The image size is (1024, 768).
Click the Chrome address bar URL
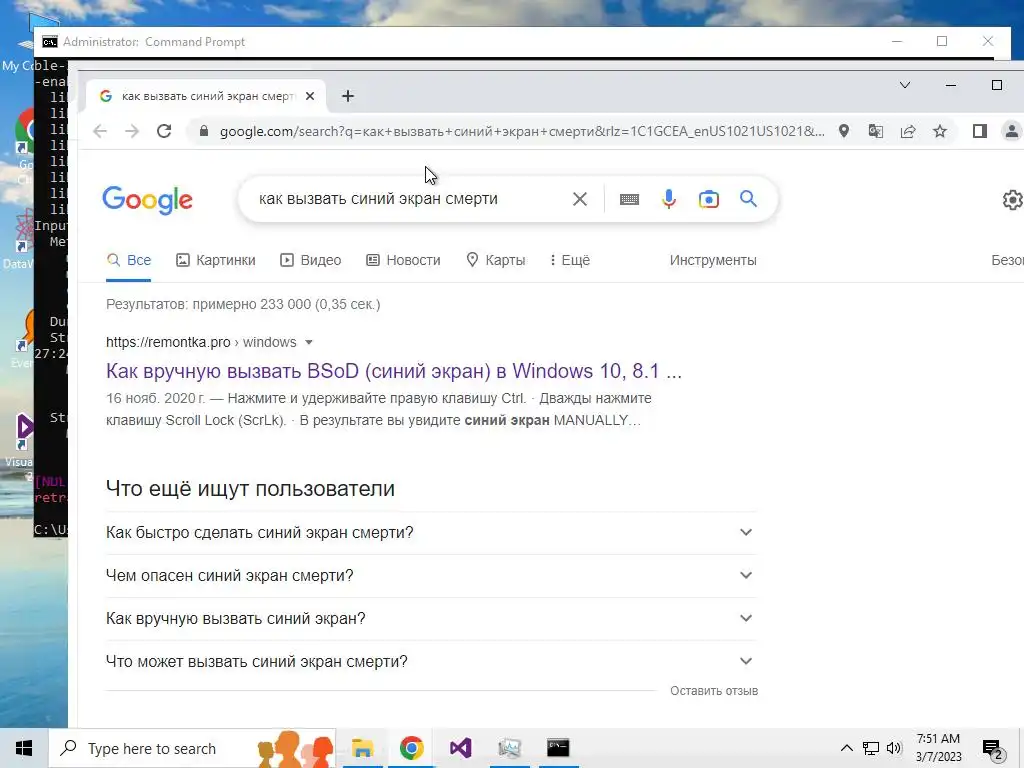(522, 131)
